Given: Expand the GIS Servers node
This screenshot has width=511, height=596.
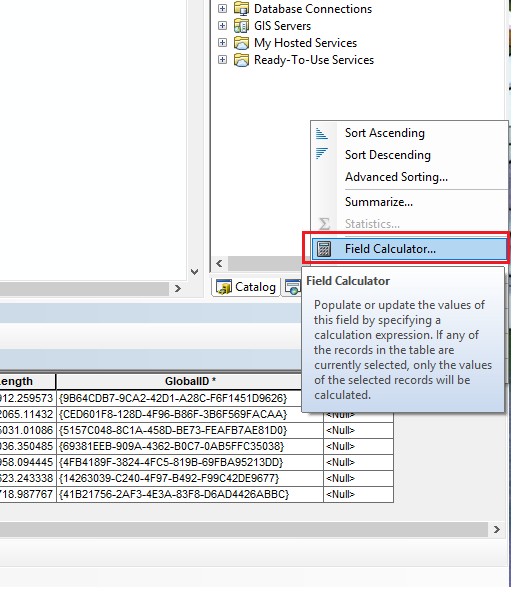Looking at the screenshot, I should (x=222, y=25).
